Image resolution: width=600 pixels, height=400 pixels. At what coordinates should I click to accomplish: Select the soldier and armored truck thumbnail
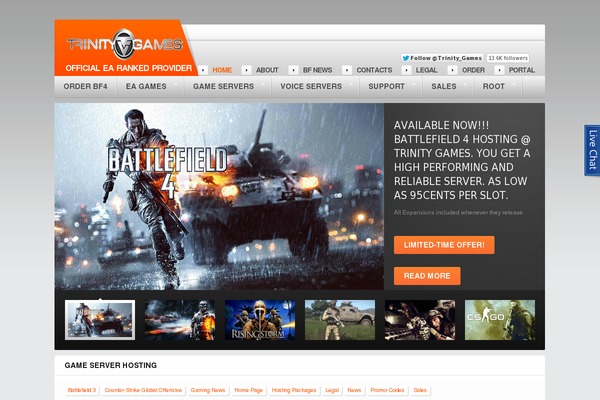340,320
